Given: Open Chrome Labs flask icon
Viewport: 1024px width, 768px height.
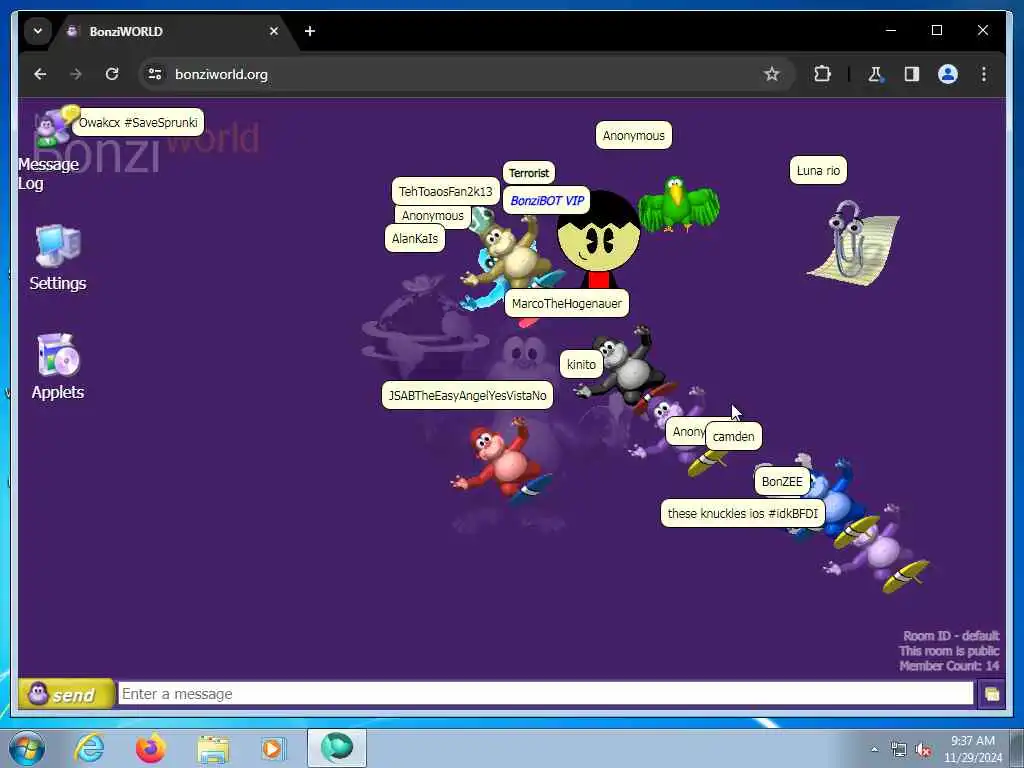Looking at the screenshot, I should [875, 74].
